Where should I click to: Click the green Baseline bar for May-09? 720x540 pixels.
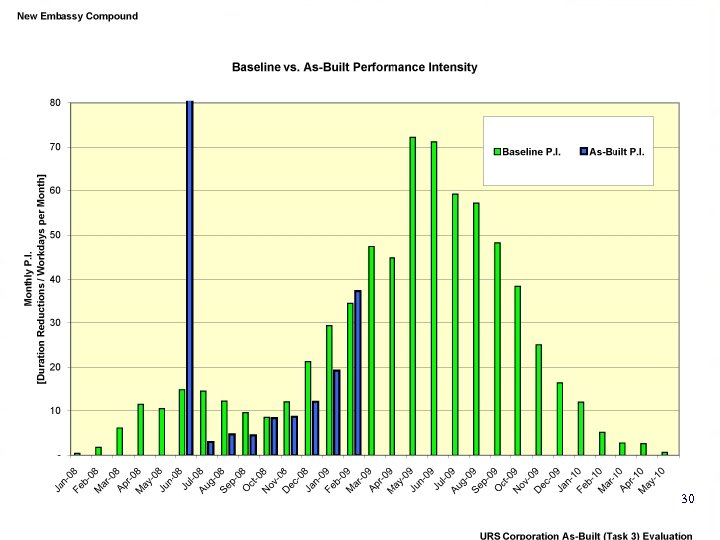413,296
